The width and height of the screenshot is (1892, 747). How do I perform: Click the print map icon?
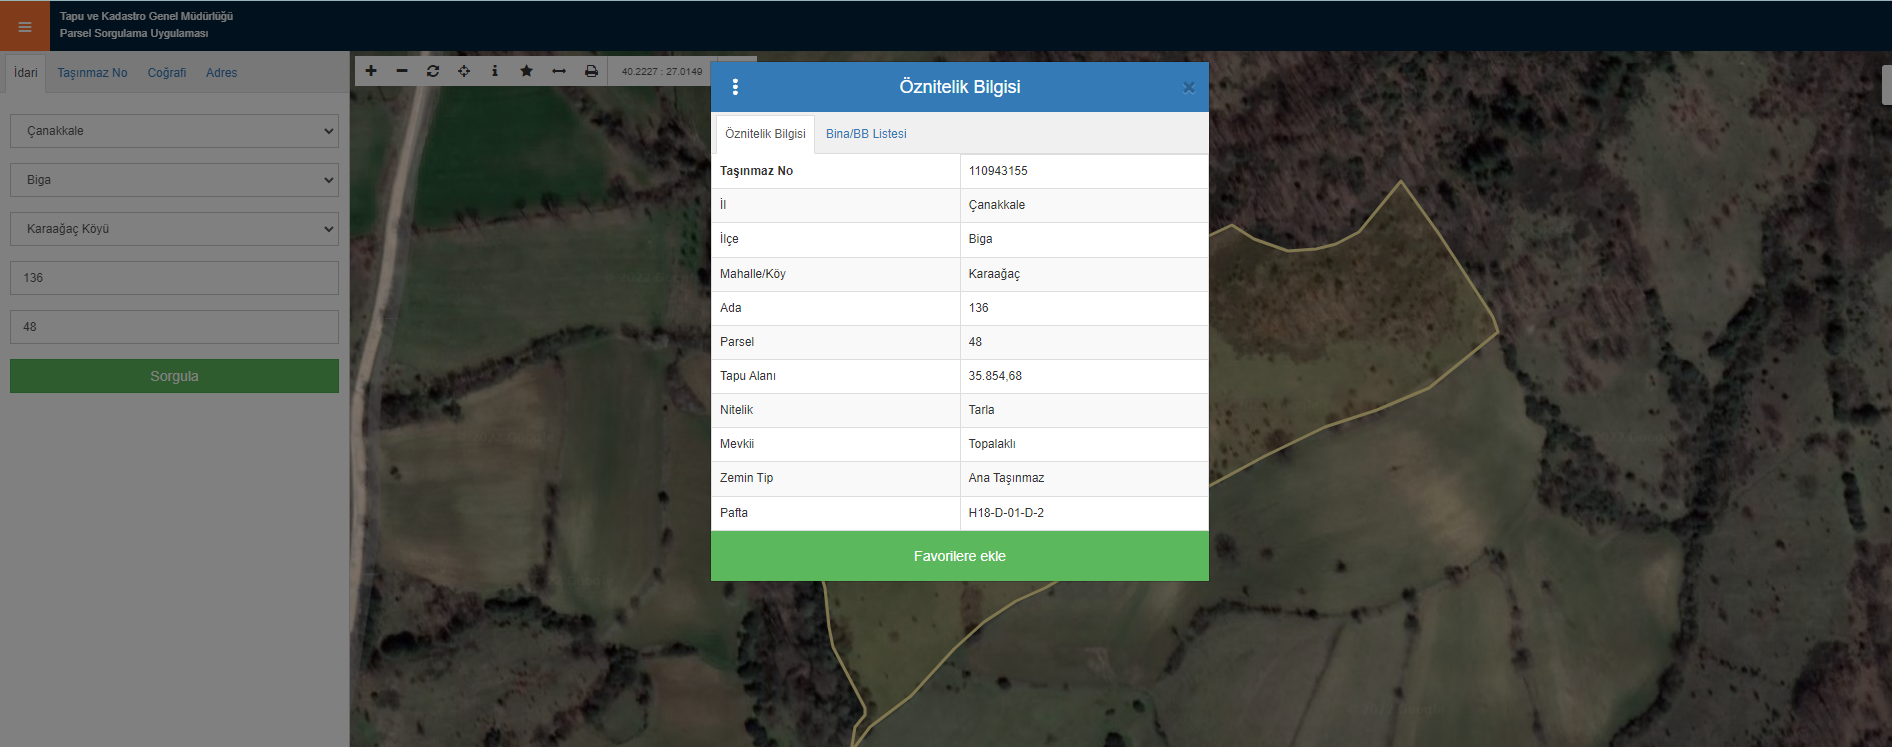591,71
